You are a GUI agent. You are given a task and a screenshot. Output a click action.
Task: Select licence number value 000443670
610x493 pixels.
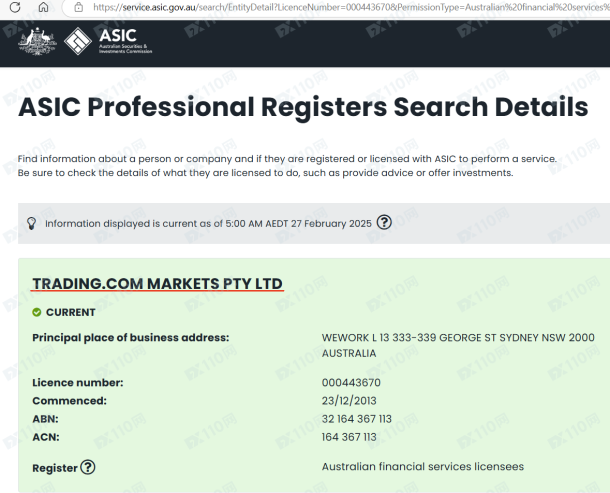[x=351, y=382]
